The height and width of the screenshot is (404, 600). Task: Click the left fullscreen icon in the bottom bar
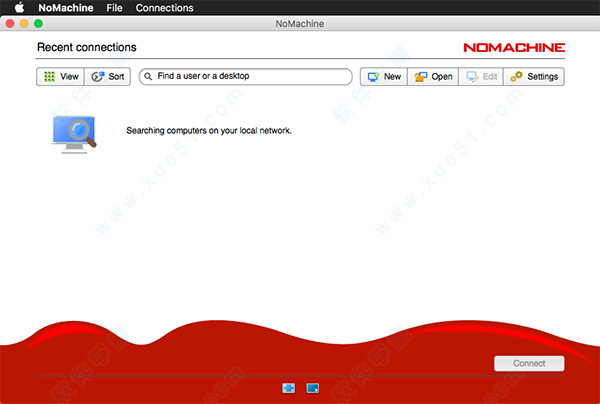[289, 388]
